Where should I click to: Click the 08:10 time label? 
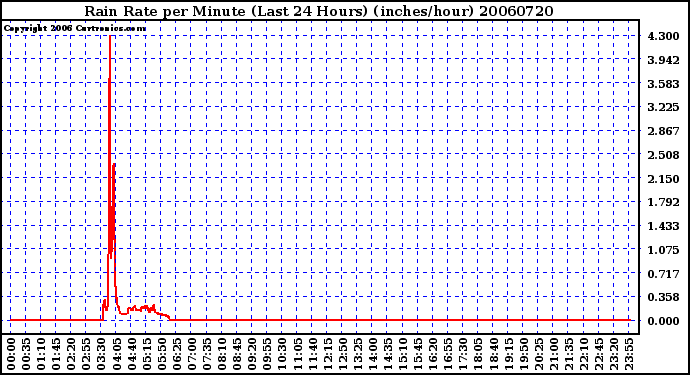coord(222,354)
